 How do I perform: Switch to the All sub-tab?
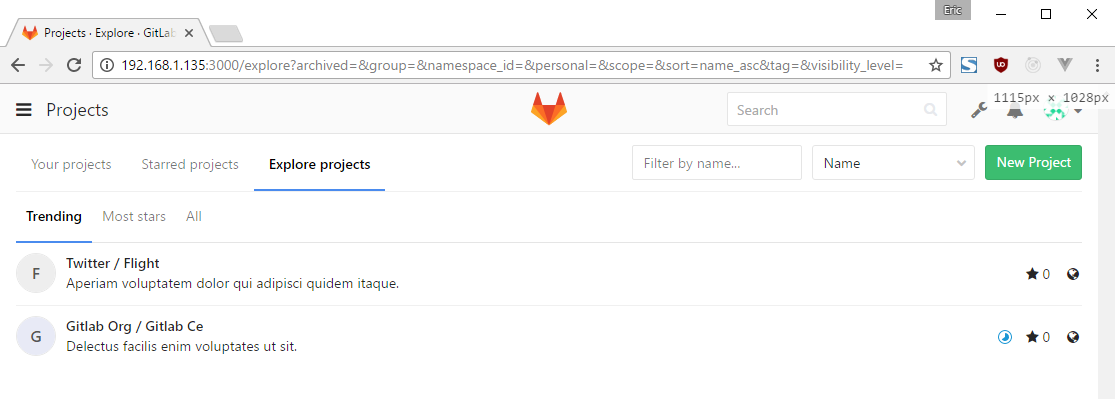(x=193, y=216)
